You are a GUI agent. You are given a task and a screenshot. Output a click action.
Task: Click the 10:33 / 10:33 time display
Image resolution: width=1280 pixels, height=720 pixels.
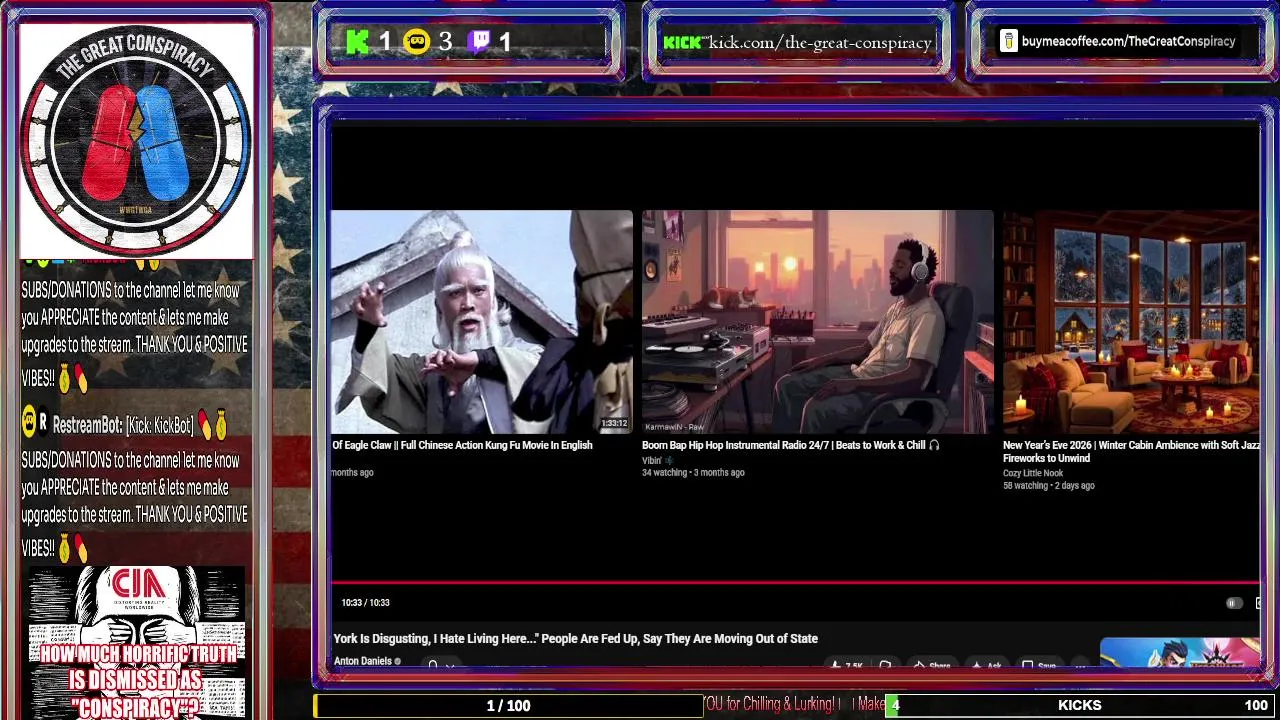[365, 603]
